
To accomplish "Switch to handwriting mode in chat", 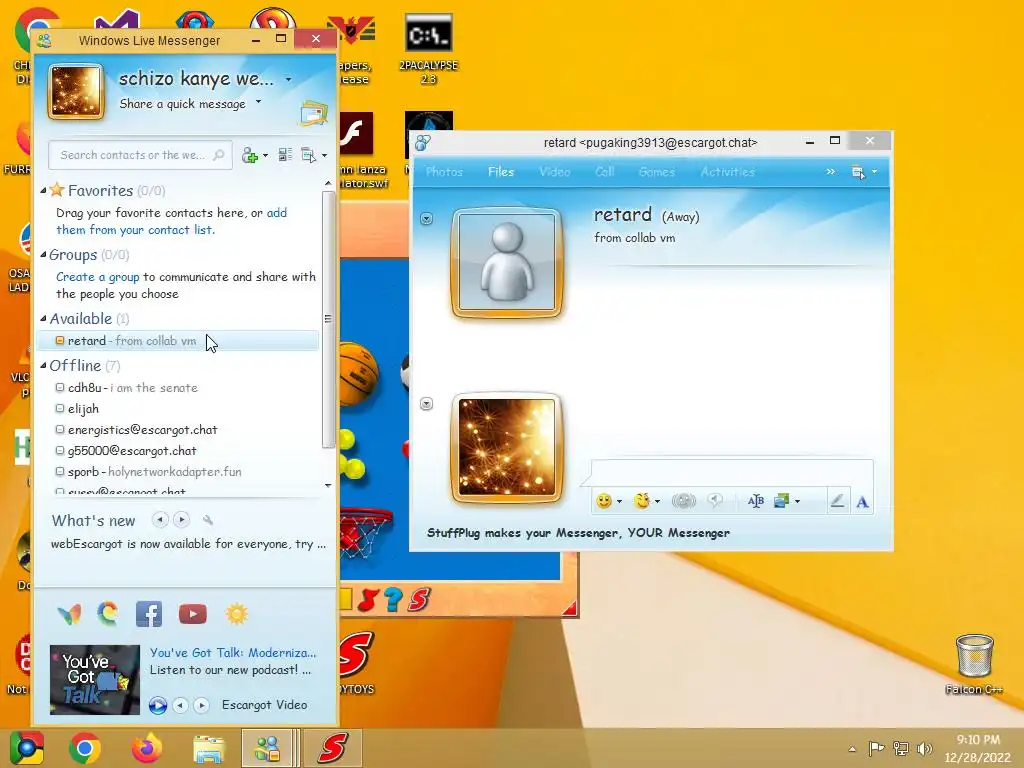I will pyautogui.click(x=837, y=501).
